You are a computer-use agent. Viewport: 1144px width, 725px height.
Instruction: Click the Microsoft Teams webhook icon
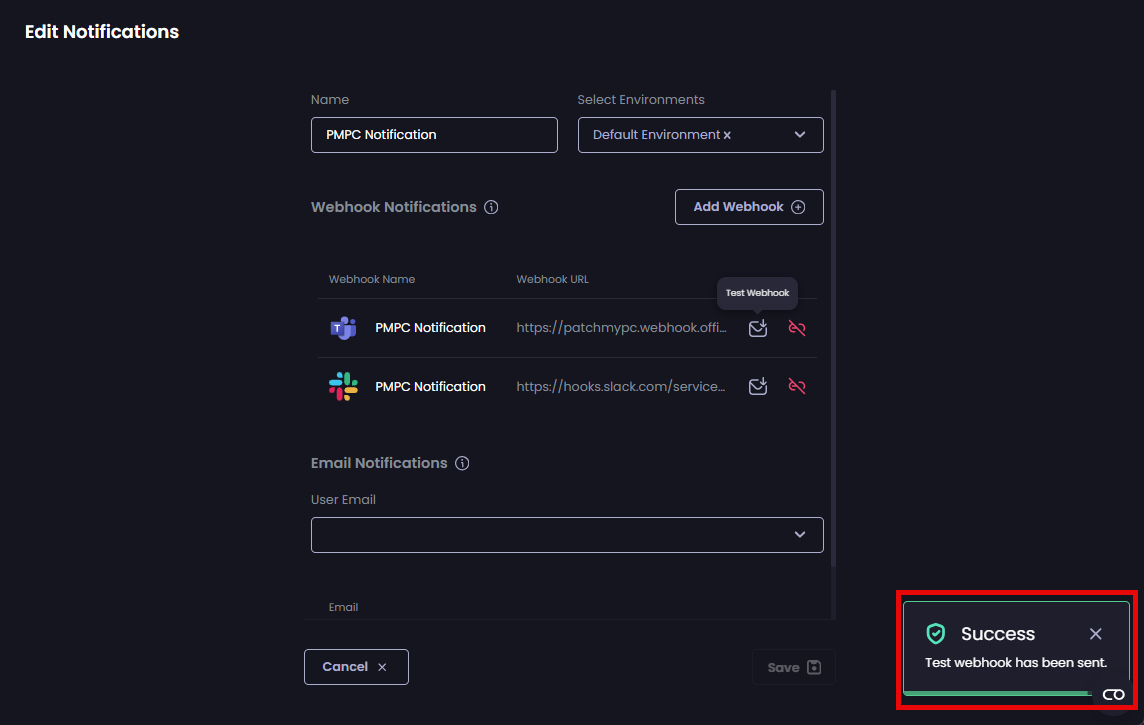[x=343, y=327]
